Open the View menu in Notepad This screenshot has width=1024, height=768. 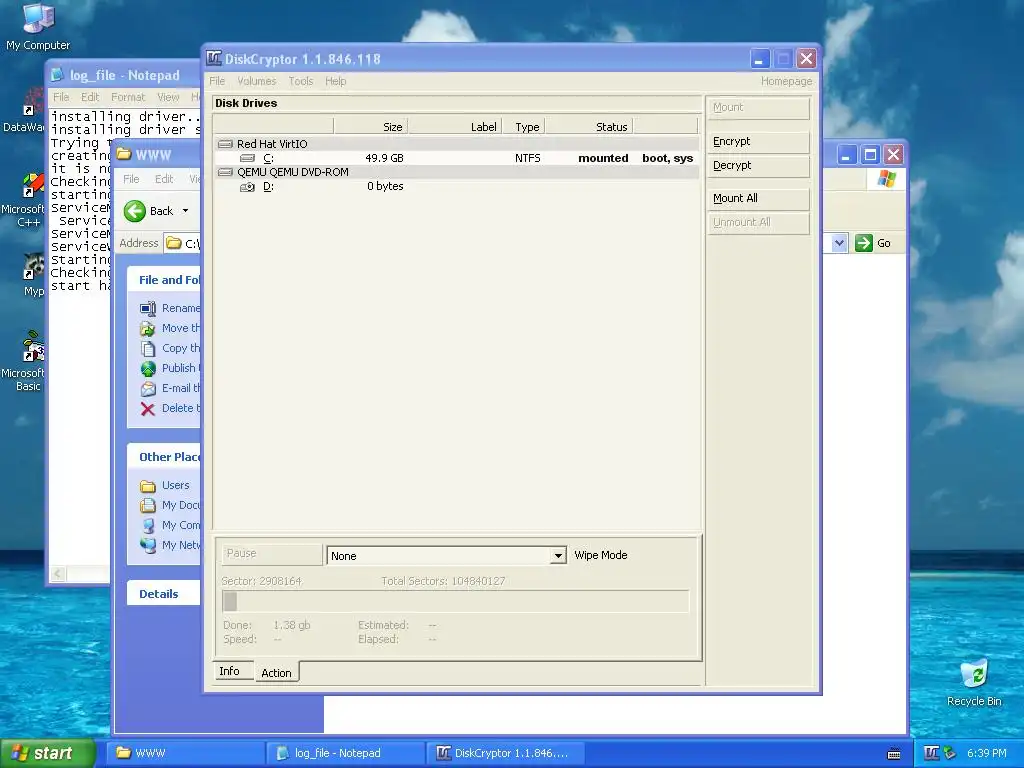tap(168, 97)
